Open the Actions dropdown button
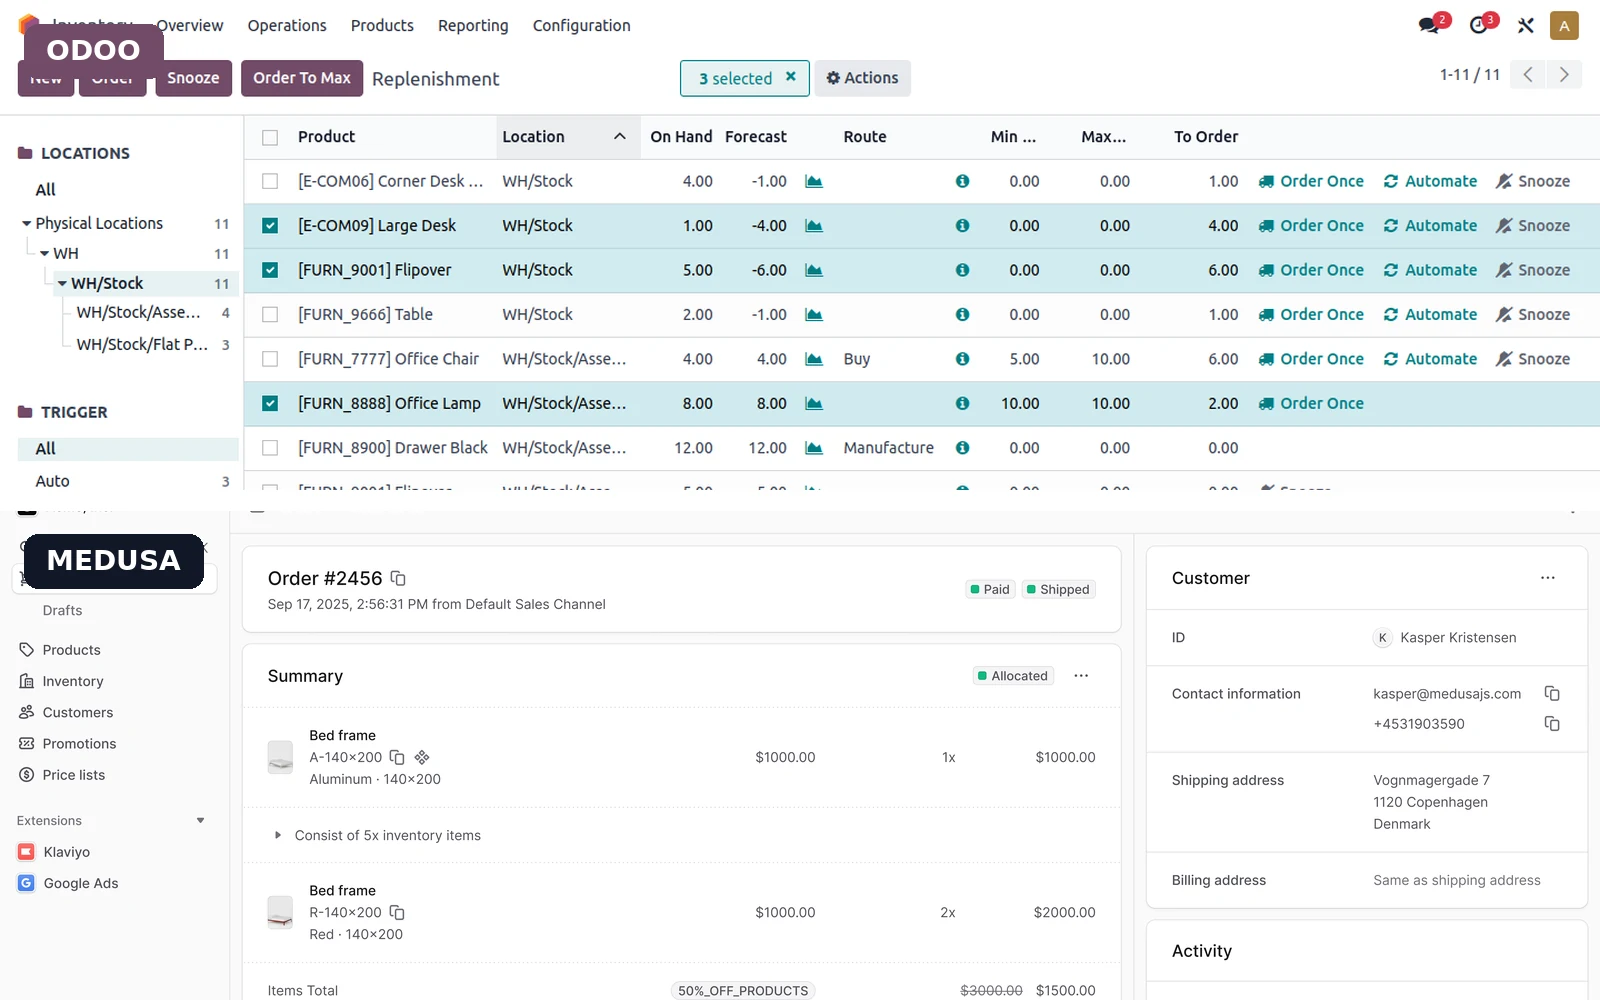 click(862, 78)
